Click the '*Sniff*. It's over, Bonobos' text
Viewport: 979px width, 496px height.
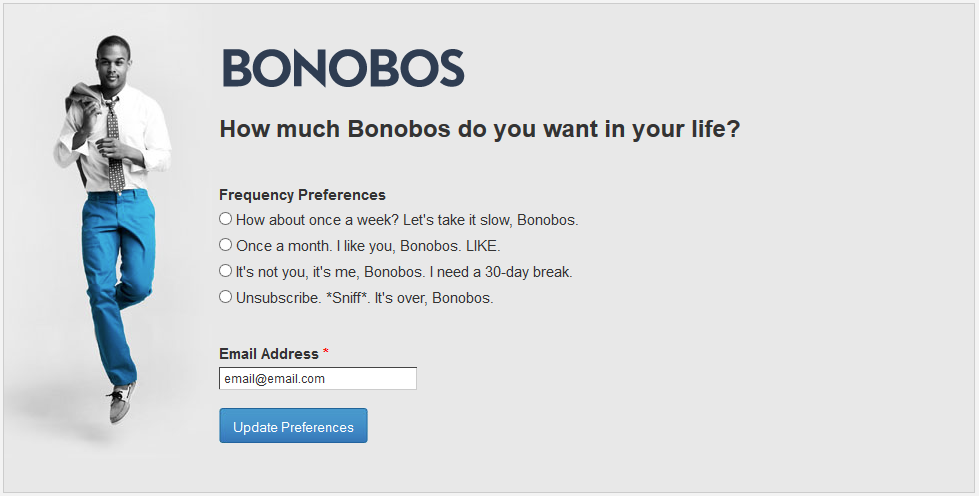pyautogui.click(x=410, y=298)
